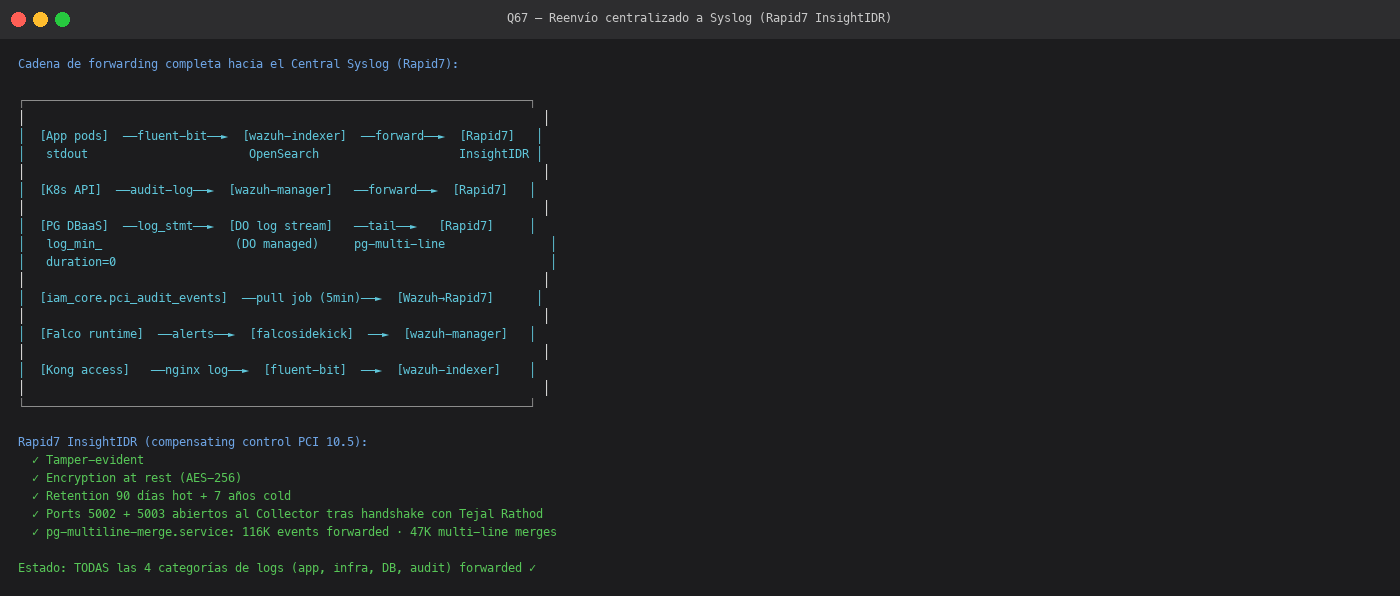Viewport: 1400px width, 596px height.
Task: Click the window title 'Q67 — Reenvío centralizado a Syslog'
Action: [699, 18]
